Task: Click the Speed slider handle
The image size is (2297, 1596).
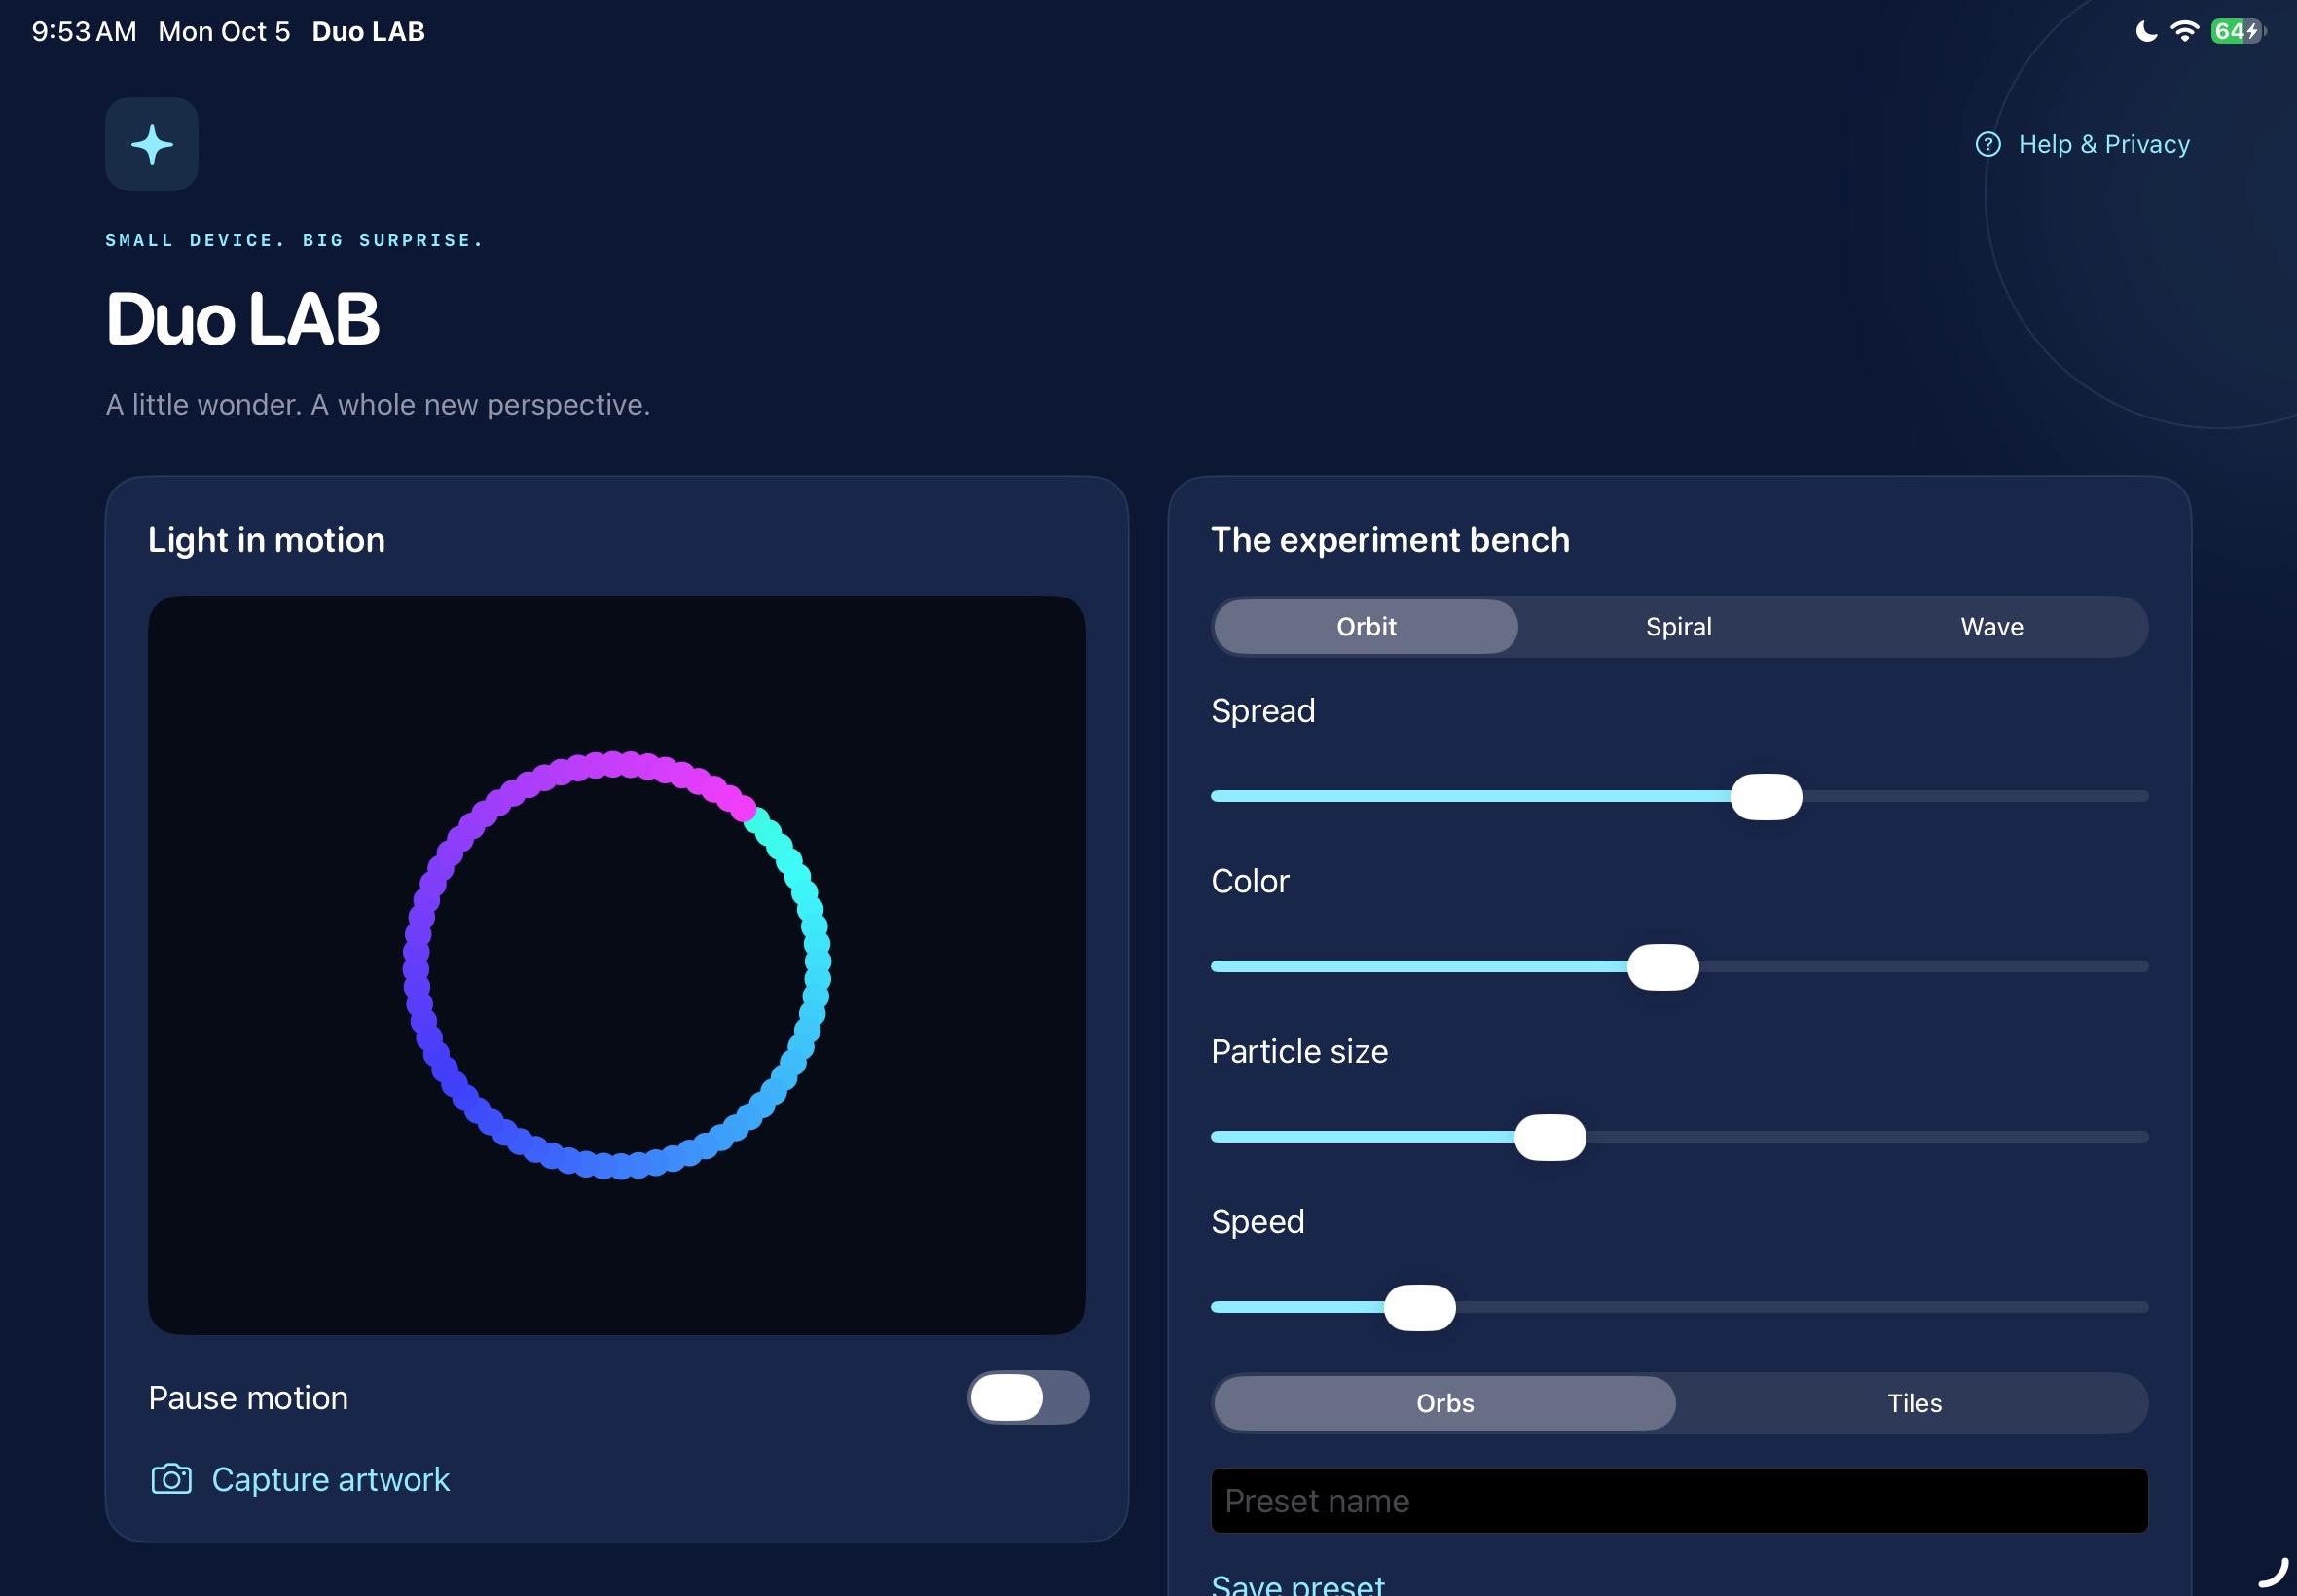Action: coord(1419,1308)
